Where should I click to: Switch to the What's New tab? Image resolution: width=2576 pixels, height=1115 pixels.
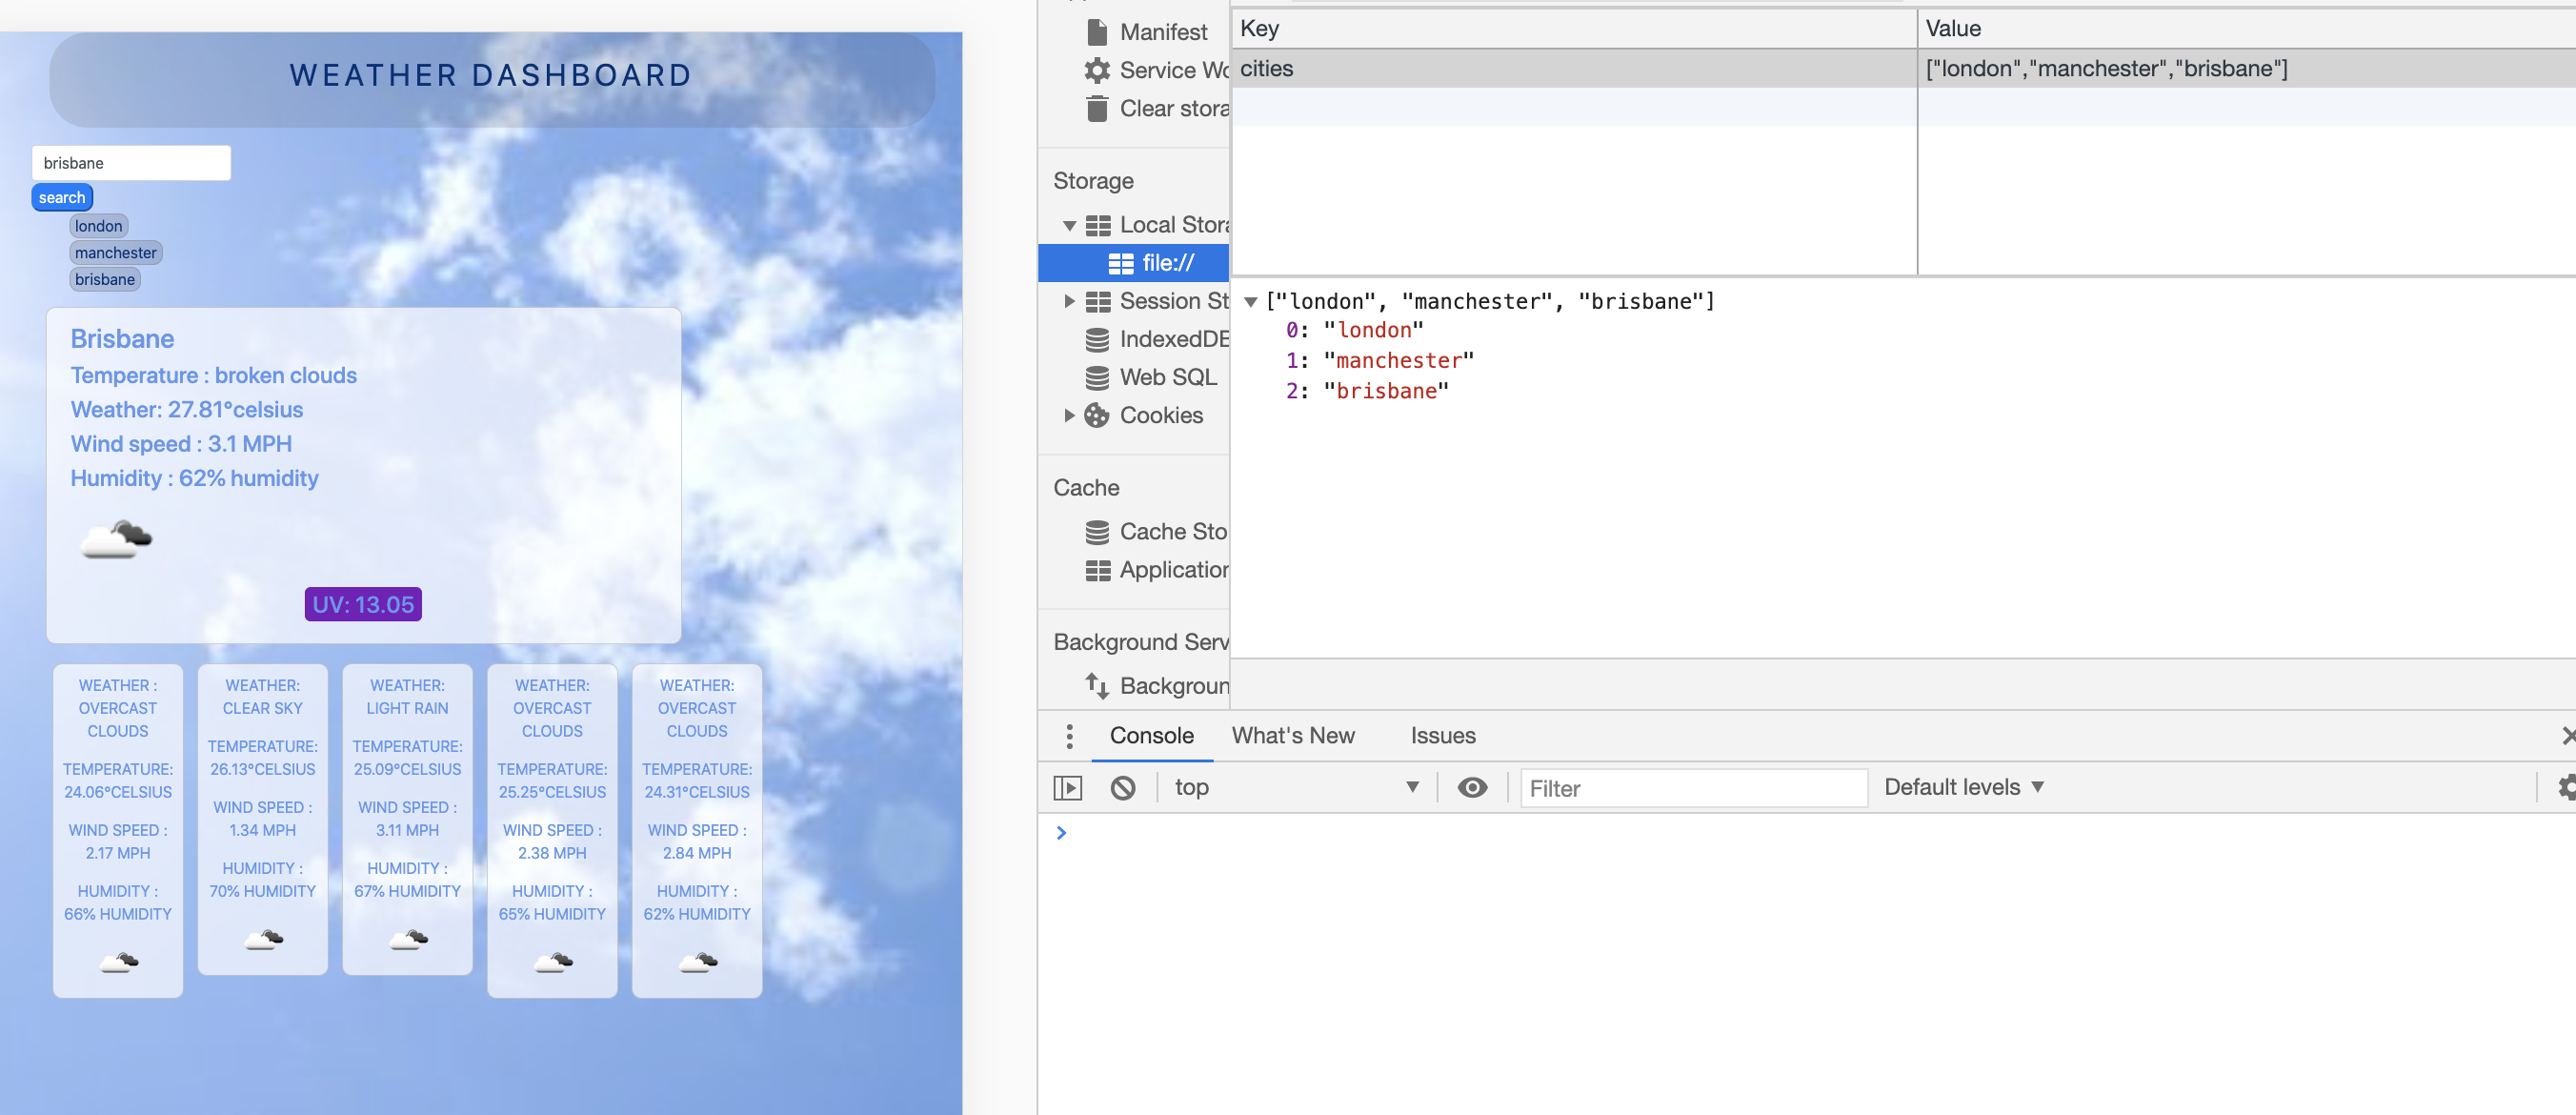click(x=1293, y=735)
